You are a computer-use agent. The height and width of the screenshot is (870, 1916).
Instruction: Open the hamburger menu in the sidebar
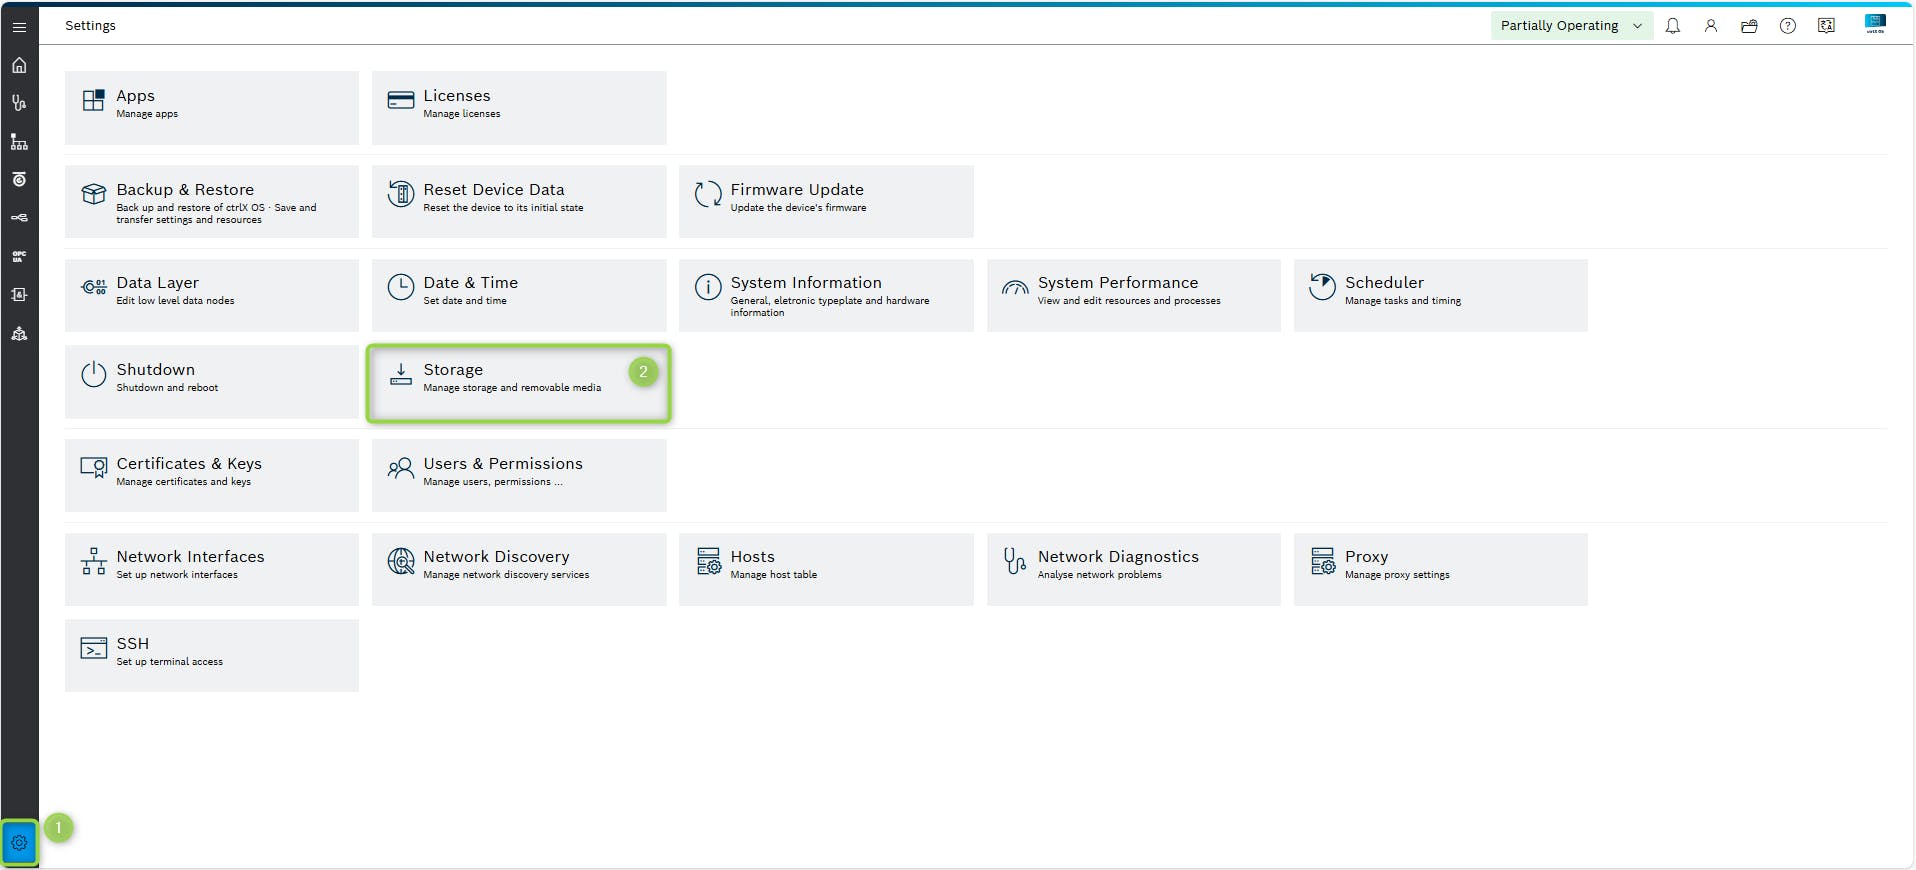tap(19, 27)
